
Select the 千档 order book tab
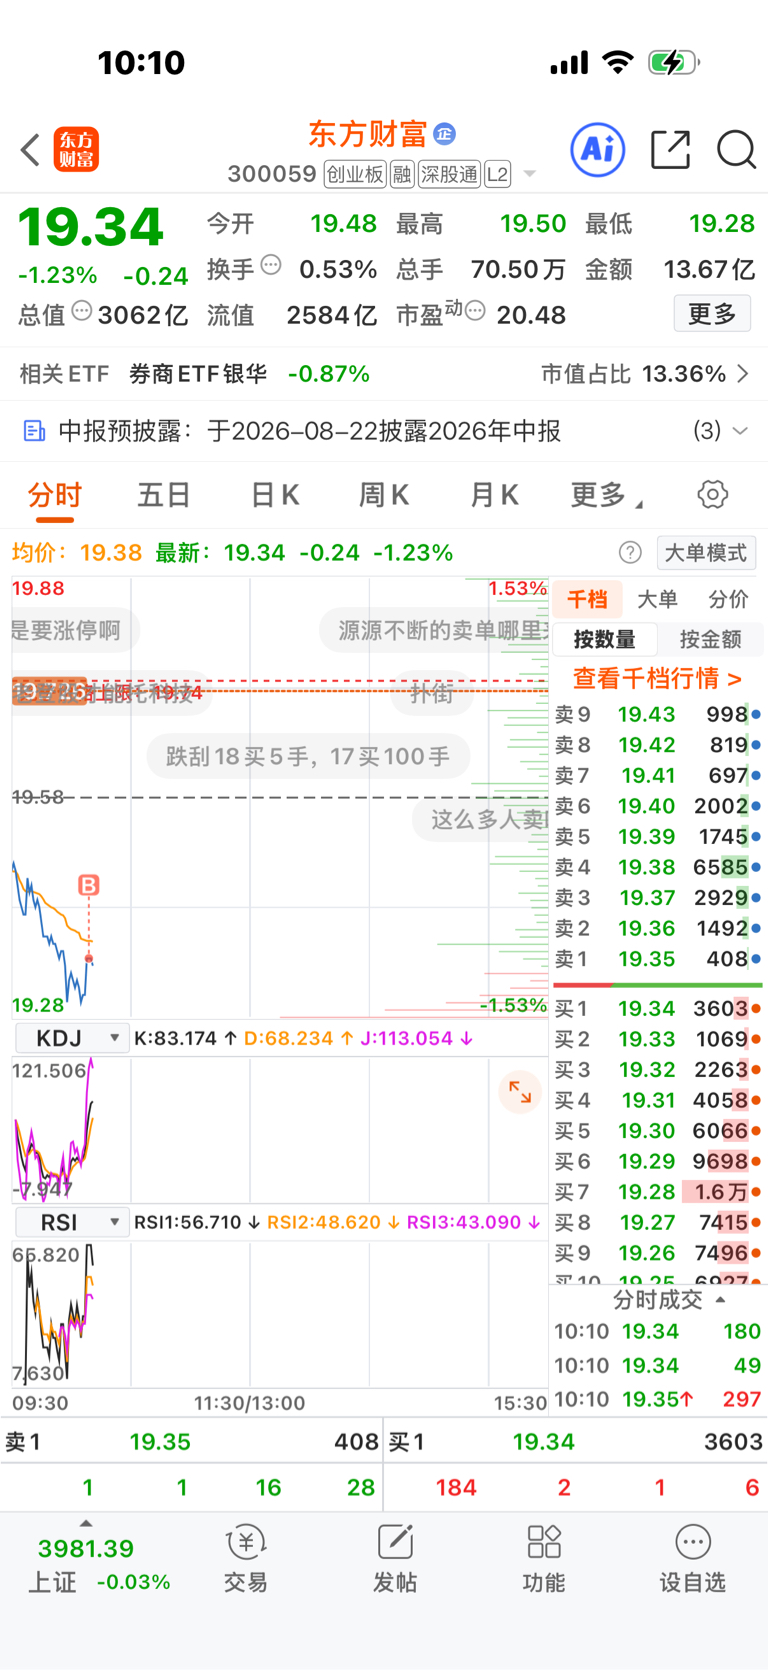pos(588,599)
